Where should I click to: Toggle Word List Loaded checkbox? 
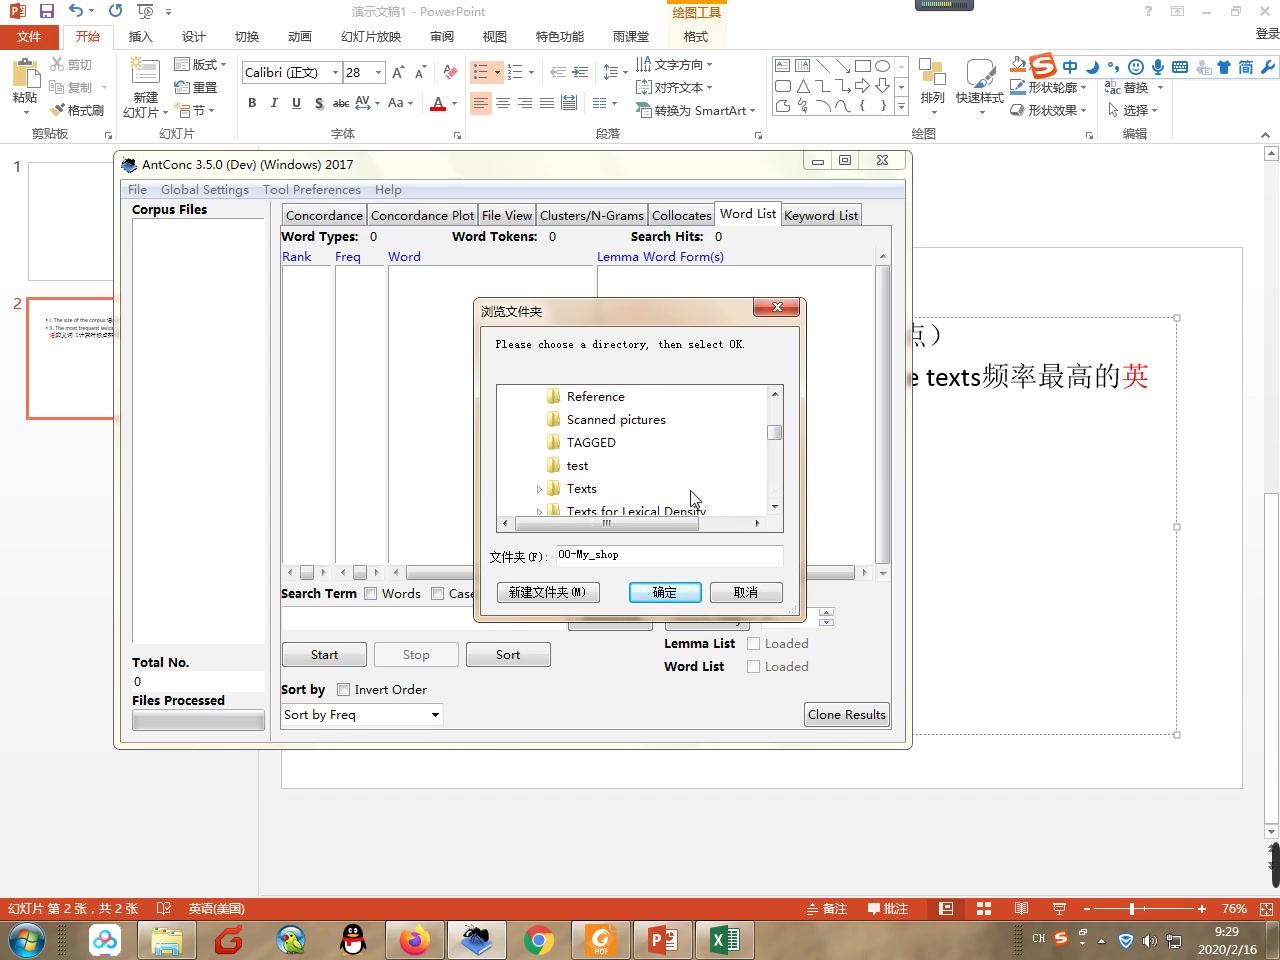(754, 666)
